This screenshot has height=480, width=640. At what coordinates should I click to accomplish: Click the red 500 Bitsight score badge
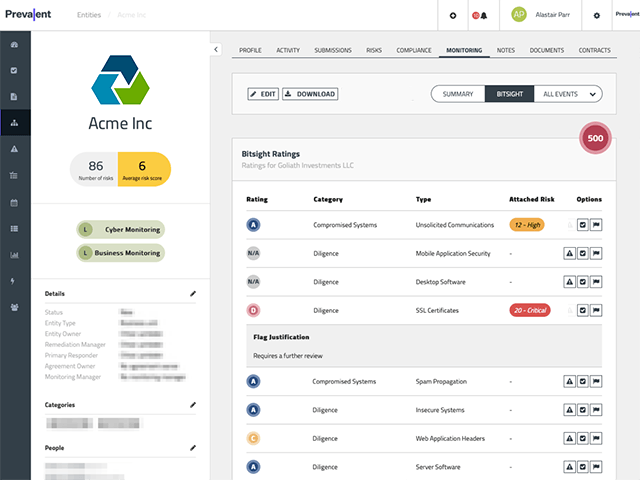pyautogui.click(x=595, y=138)
